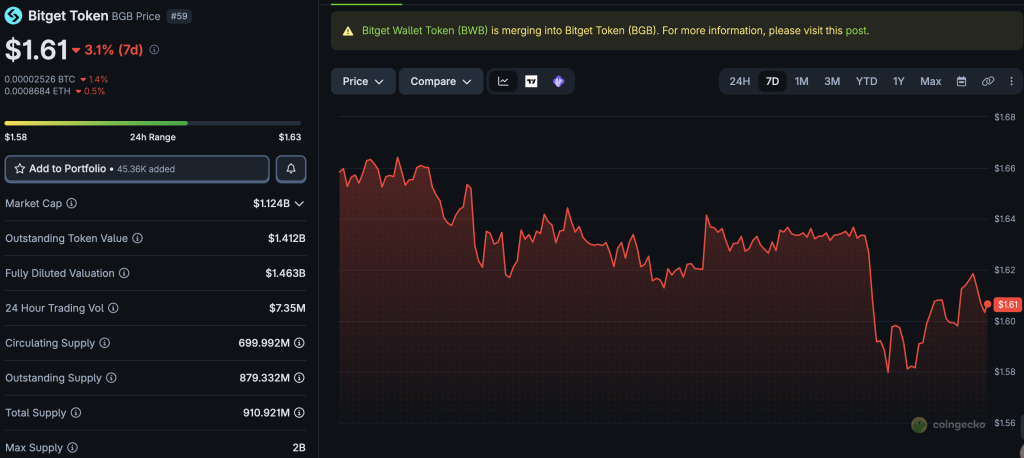
Task: Open details icon beside 879.332M outstanding supply
Action: (299, 378)
